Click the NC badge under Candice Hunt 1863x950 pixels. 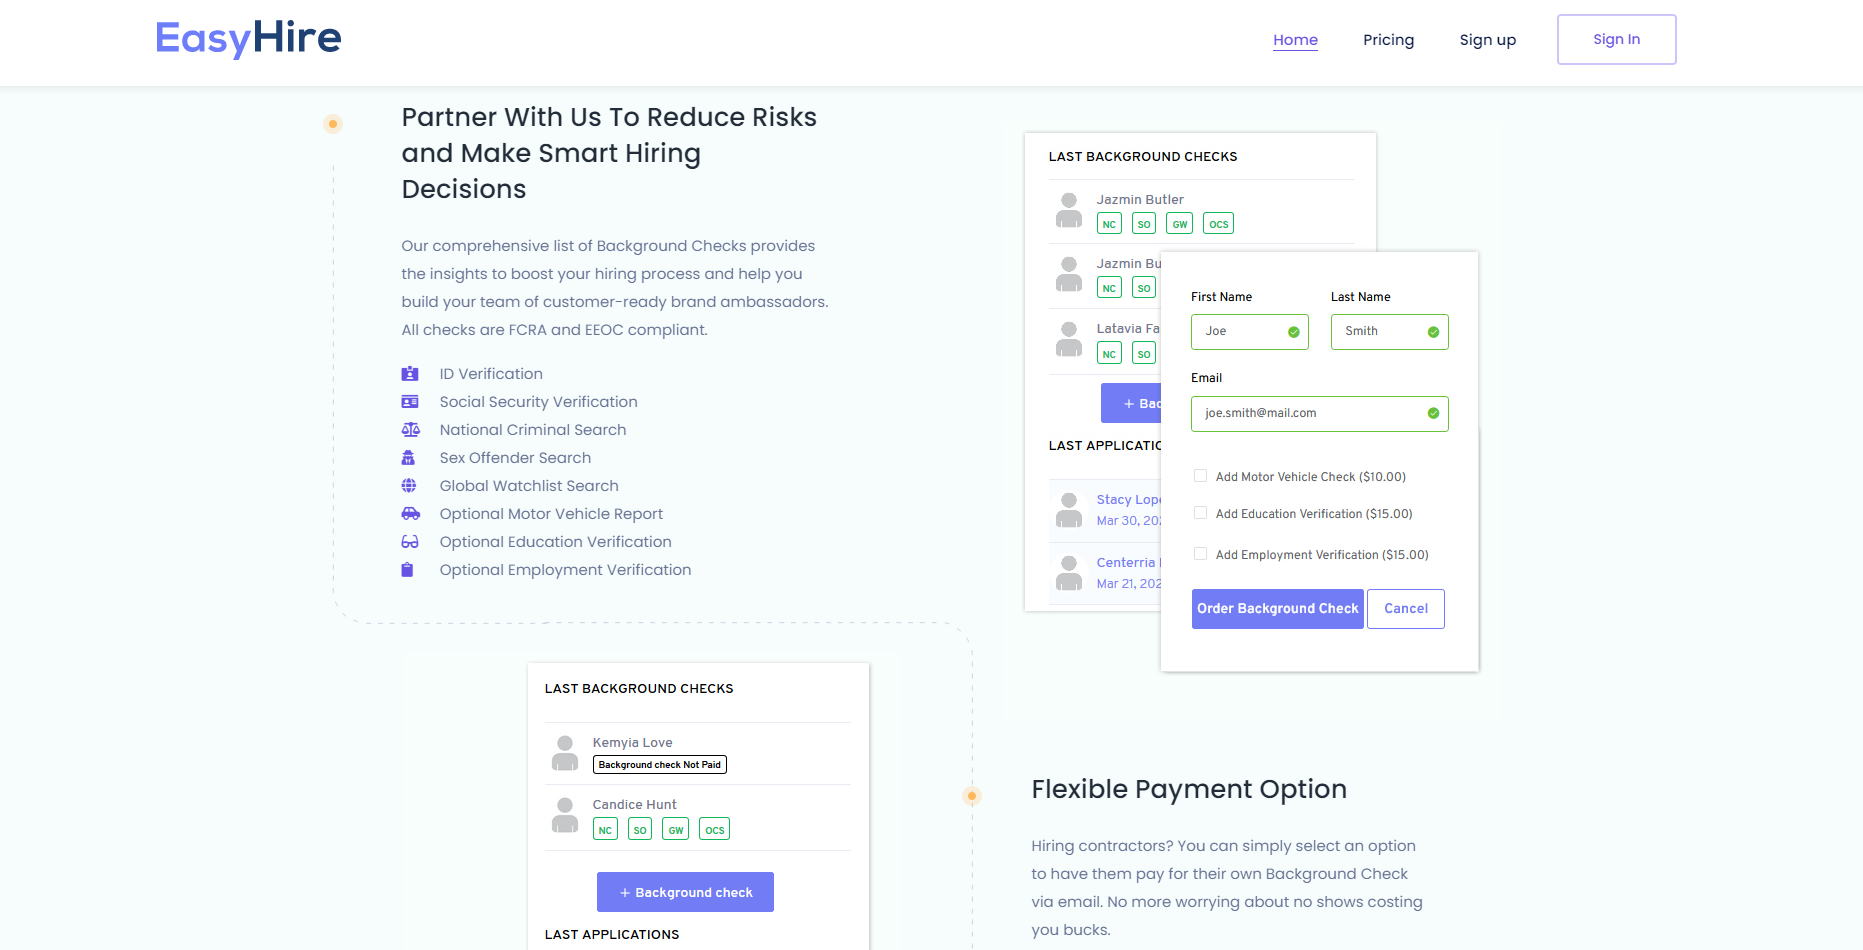pos(605,830)
